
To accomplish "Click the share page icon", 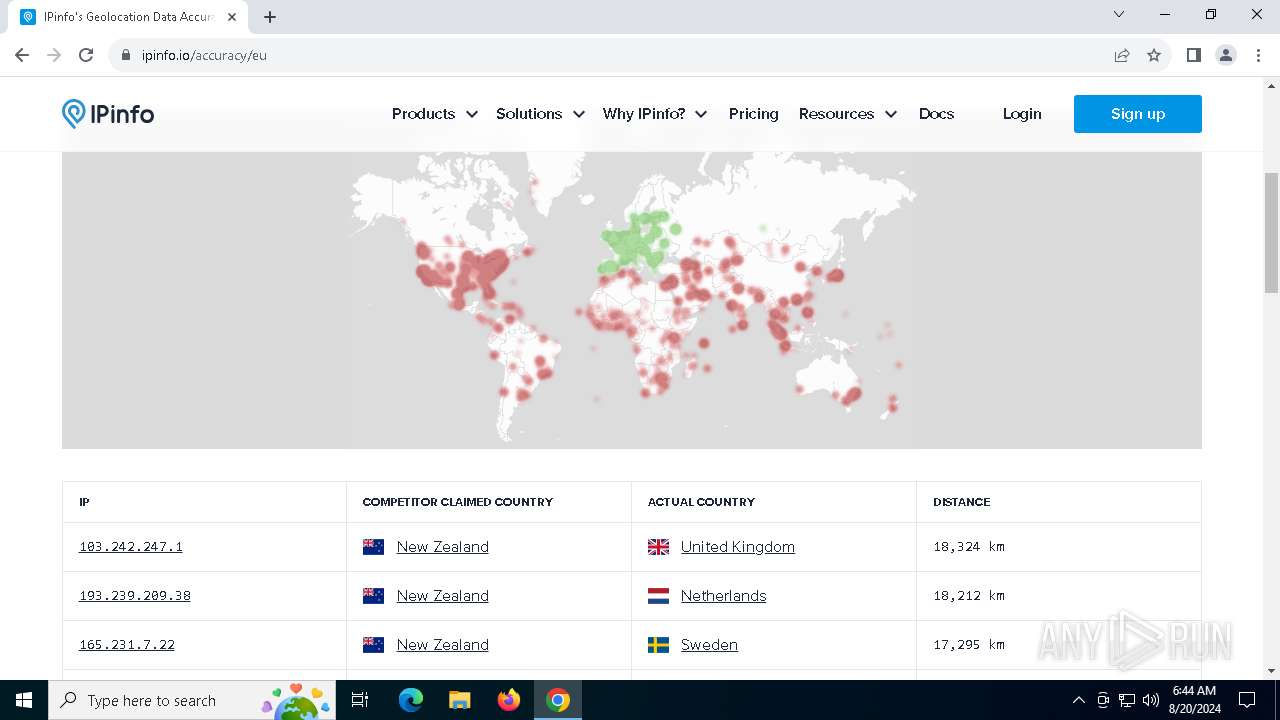I will tap(1122, 55).
